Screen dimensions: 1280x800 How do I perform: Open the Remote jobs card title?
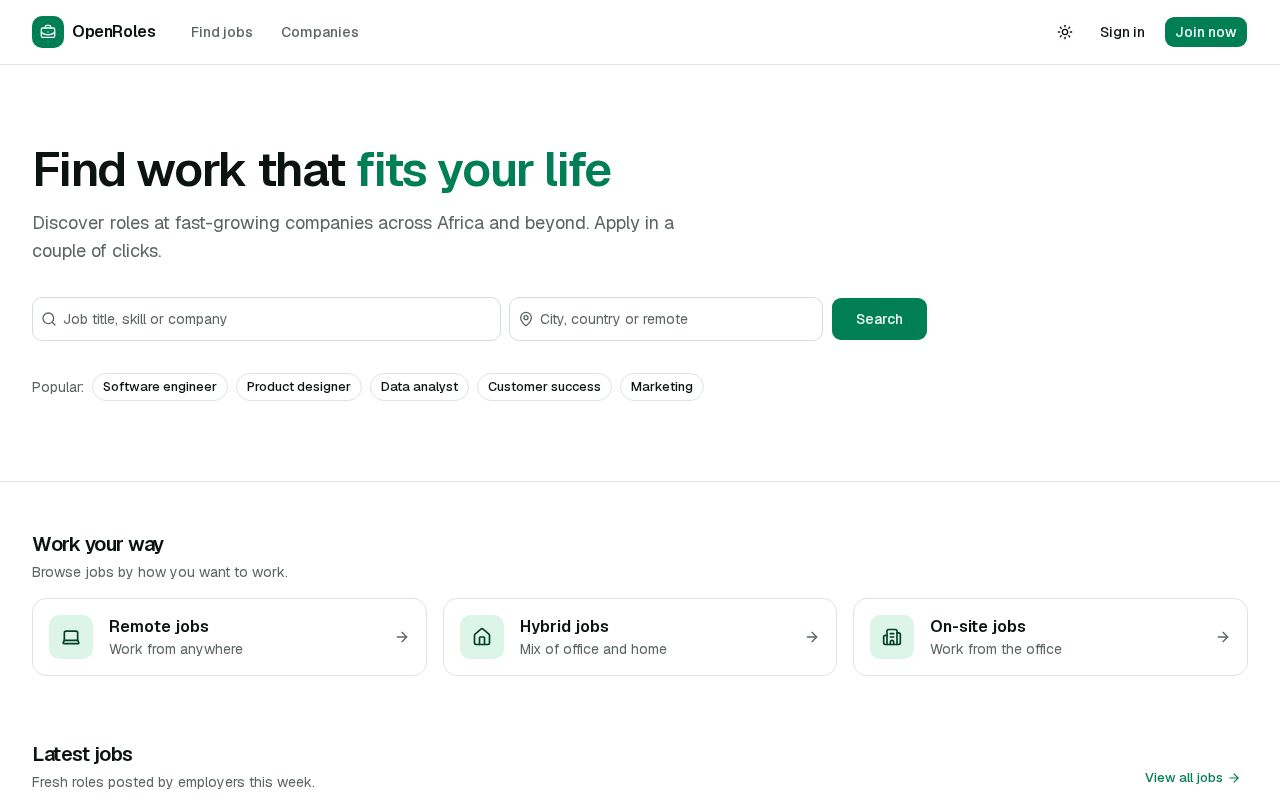(159, 626)
